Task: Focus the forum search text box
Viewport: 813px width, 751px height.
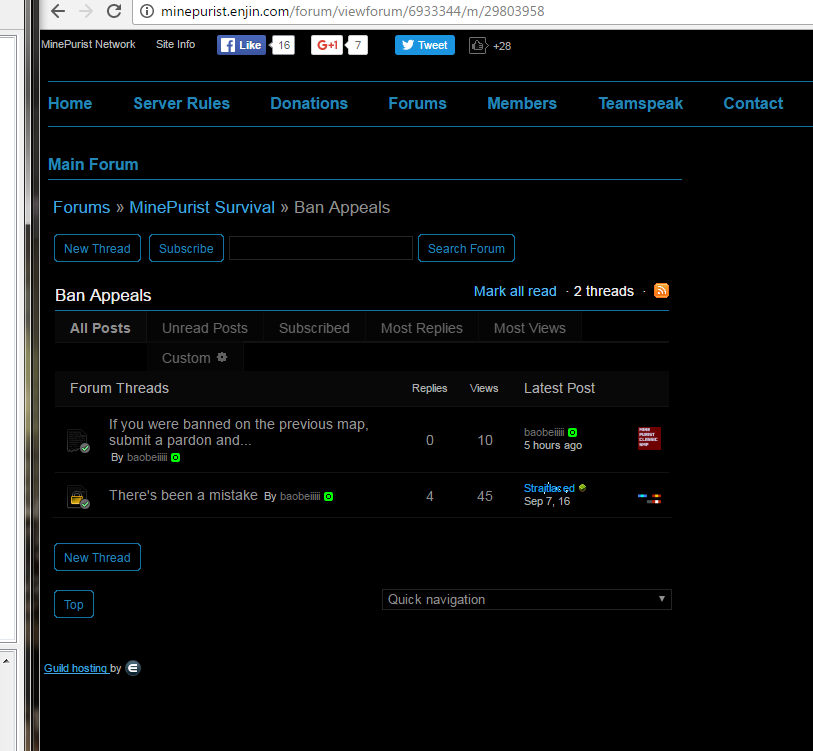Action: click(321, 248)
